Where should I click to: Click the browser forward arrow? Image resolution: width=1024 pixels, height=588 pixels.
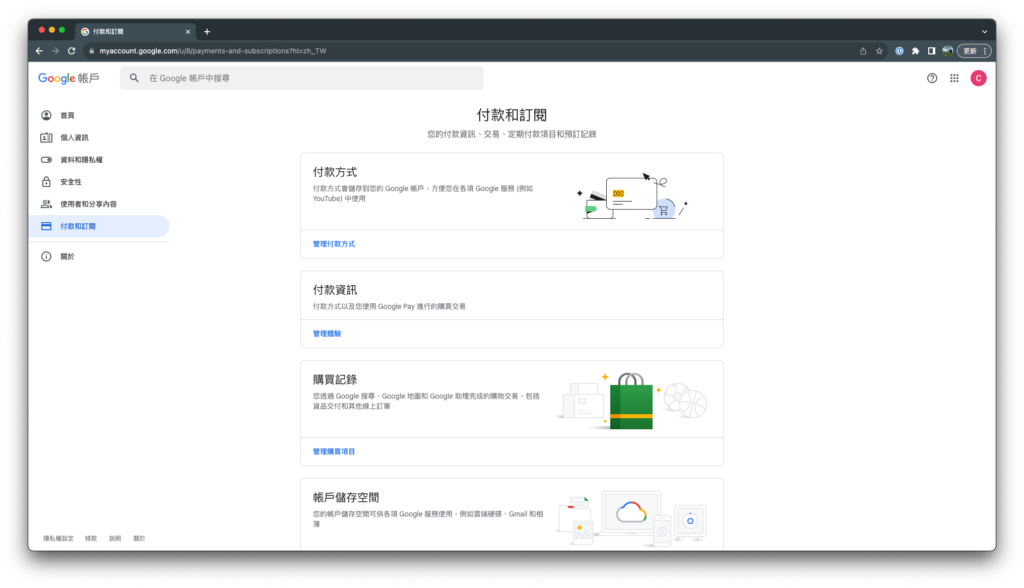[x=56, y=51]
